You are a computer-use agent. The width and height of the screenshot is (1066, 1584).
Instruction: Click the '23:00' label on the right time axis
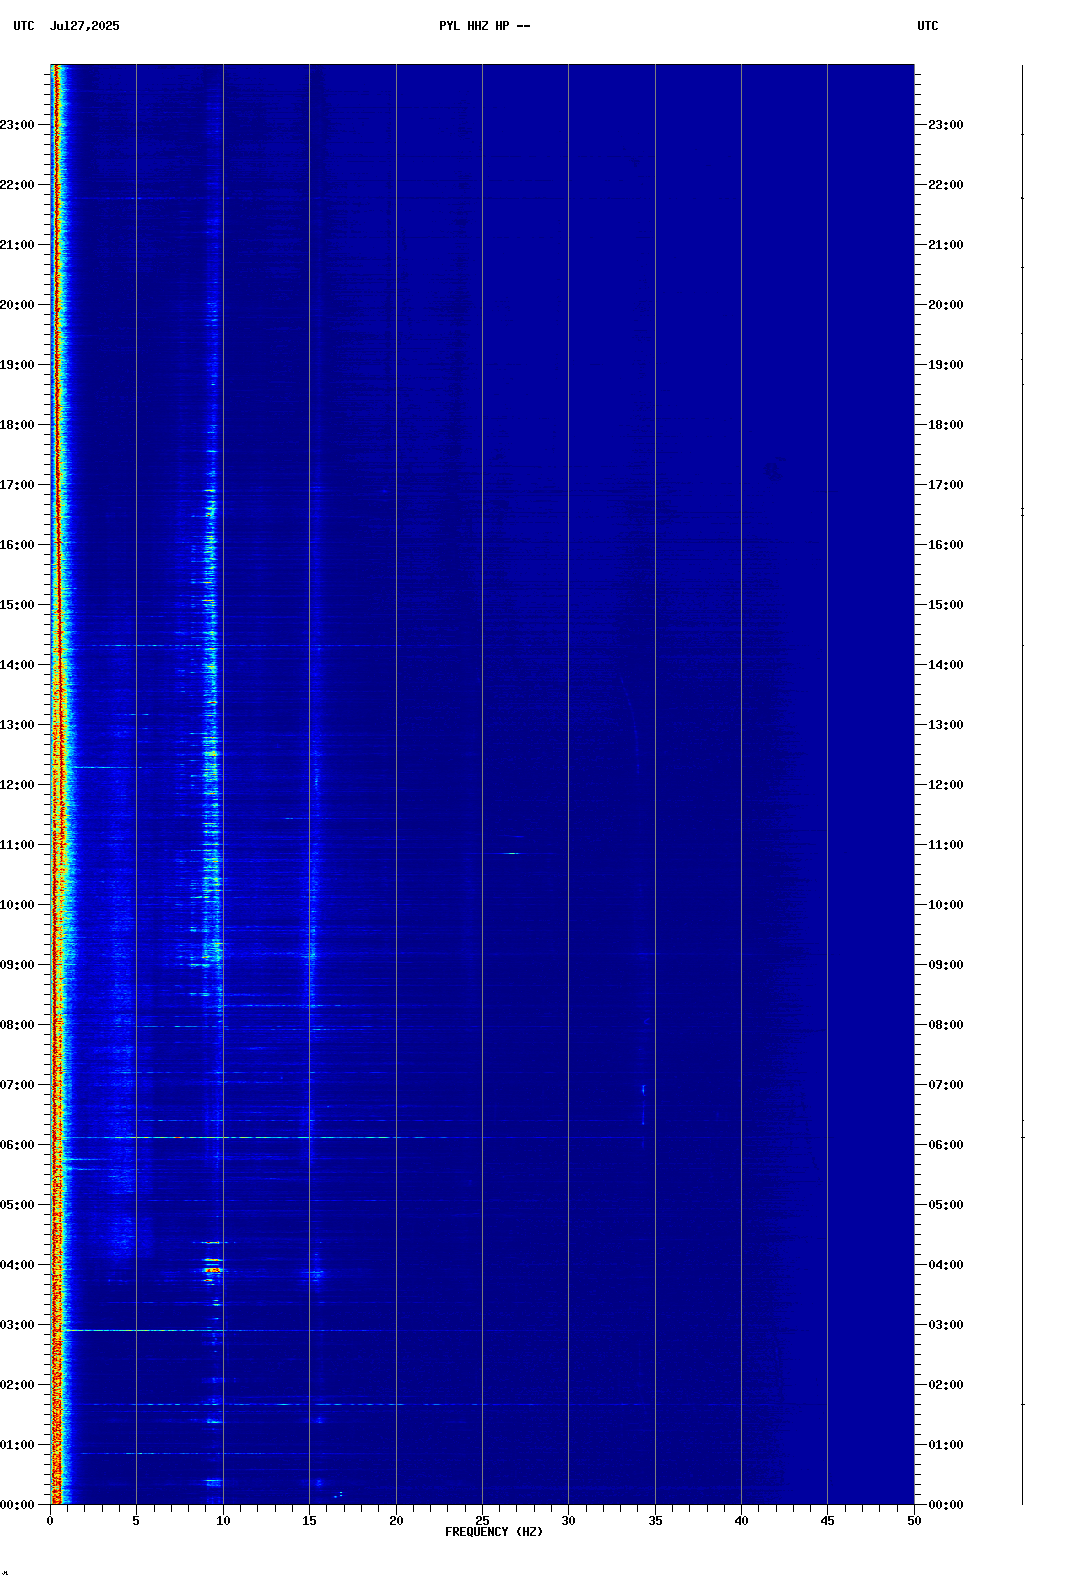point(946,125)
